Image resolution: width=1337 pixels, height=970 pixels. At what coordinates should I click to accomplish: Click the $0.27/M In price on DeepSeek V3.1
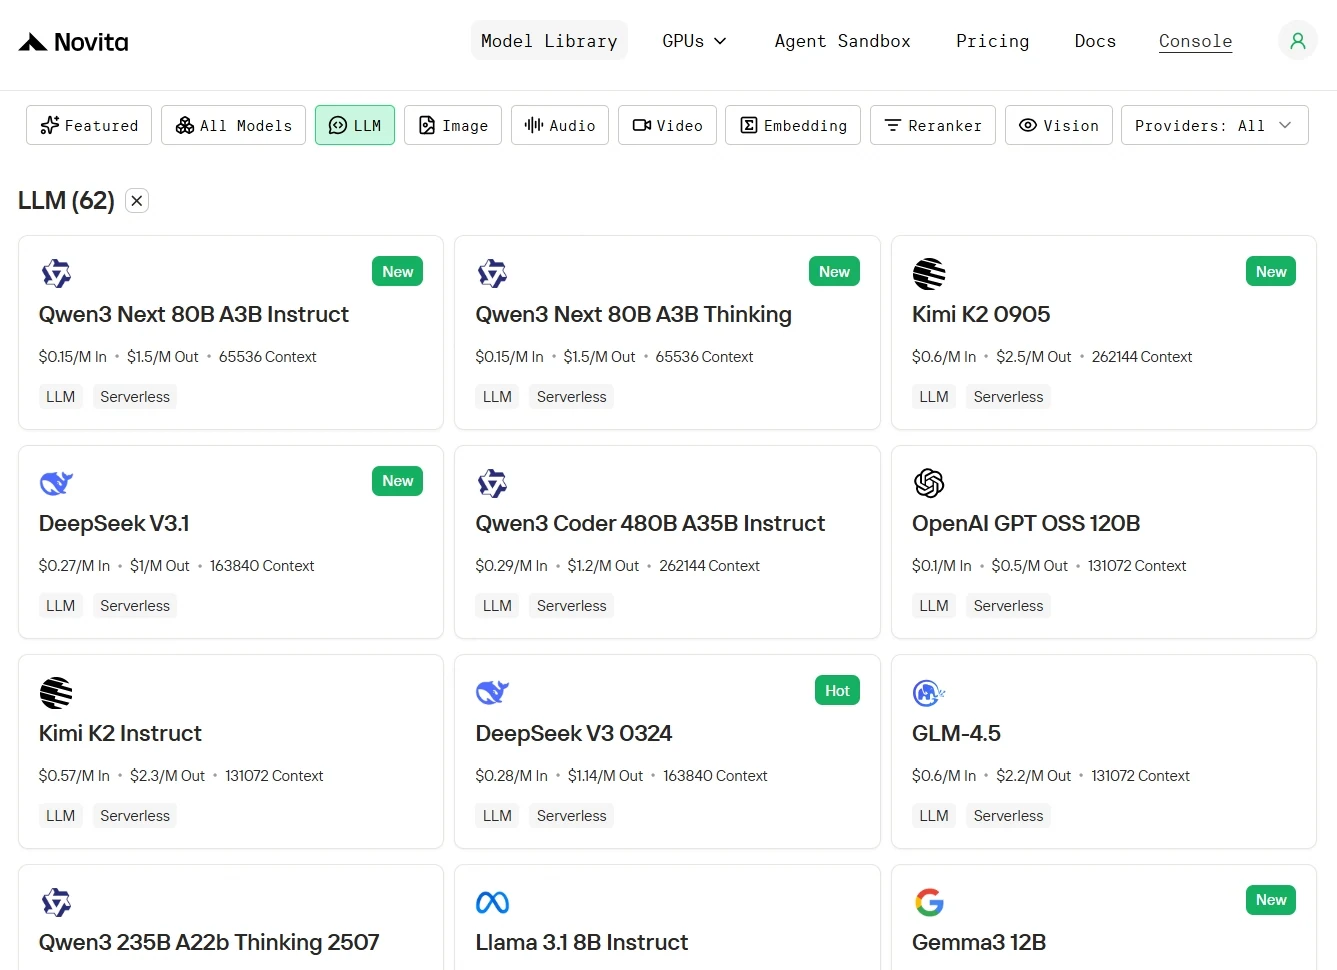coord(74,566)
